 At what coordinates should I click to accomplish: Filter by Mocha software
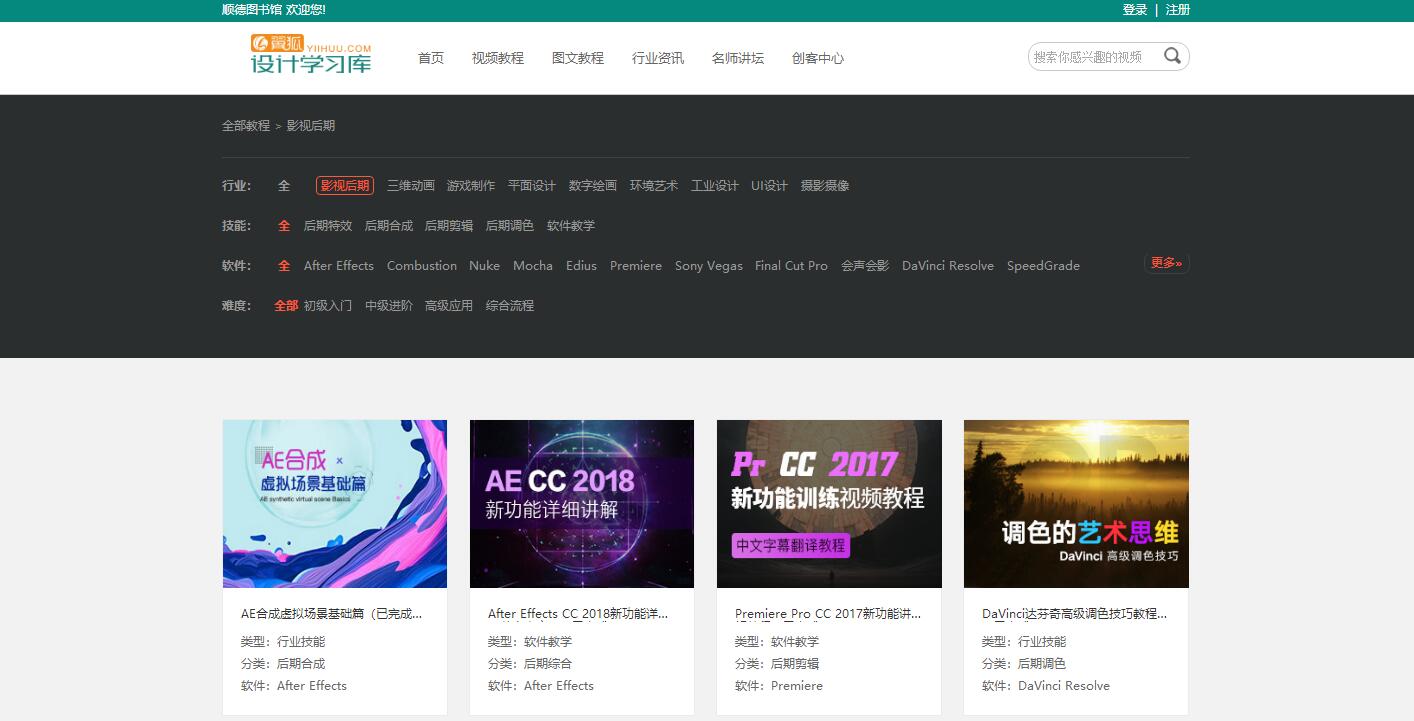[x=533, y=266]
